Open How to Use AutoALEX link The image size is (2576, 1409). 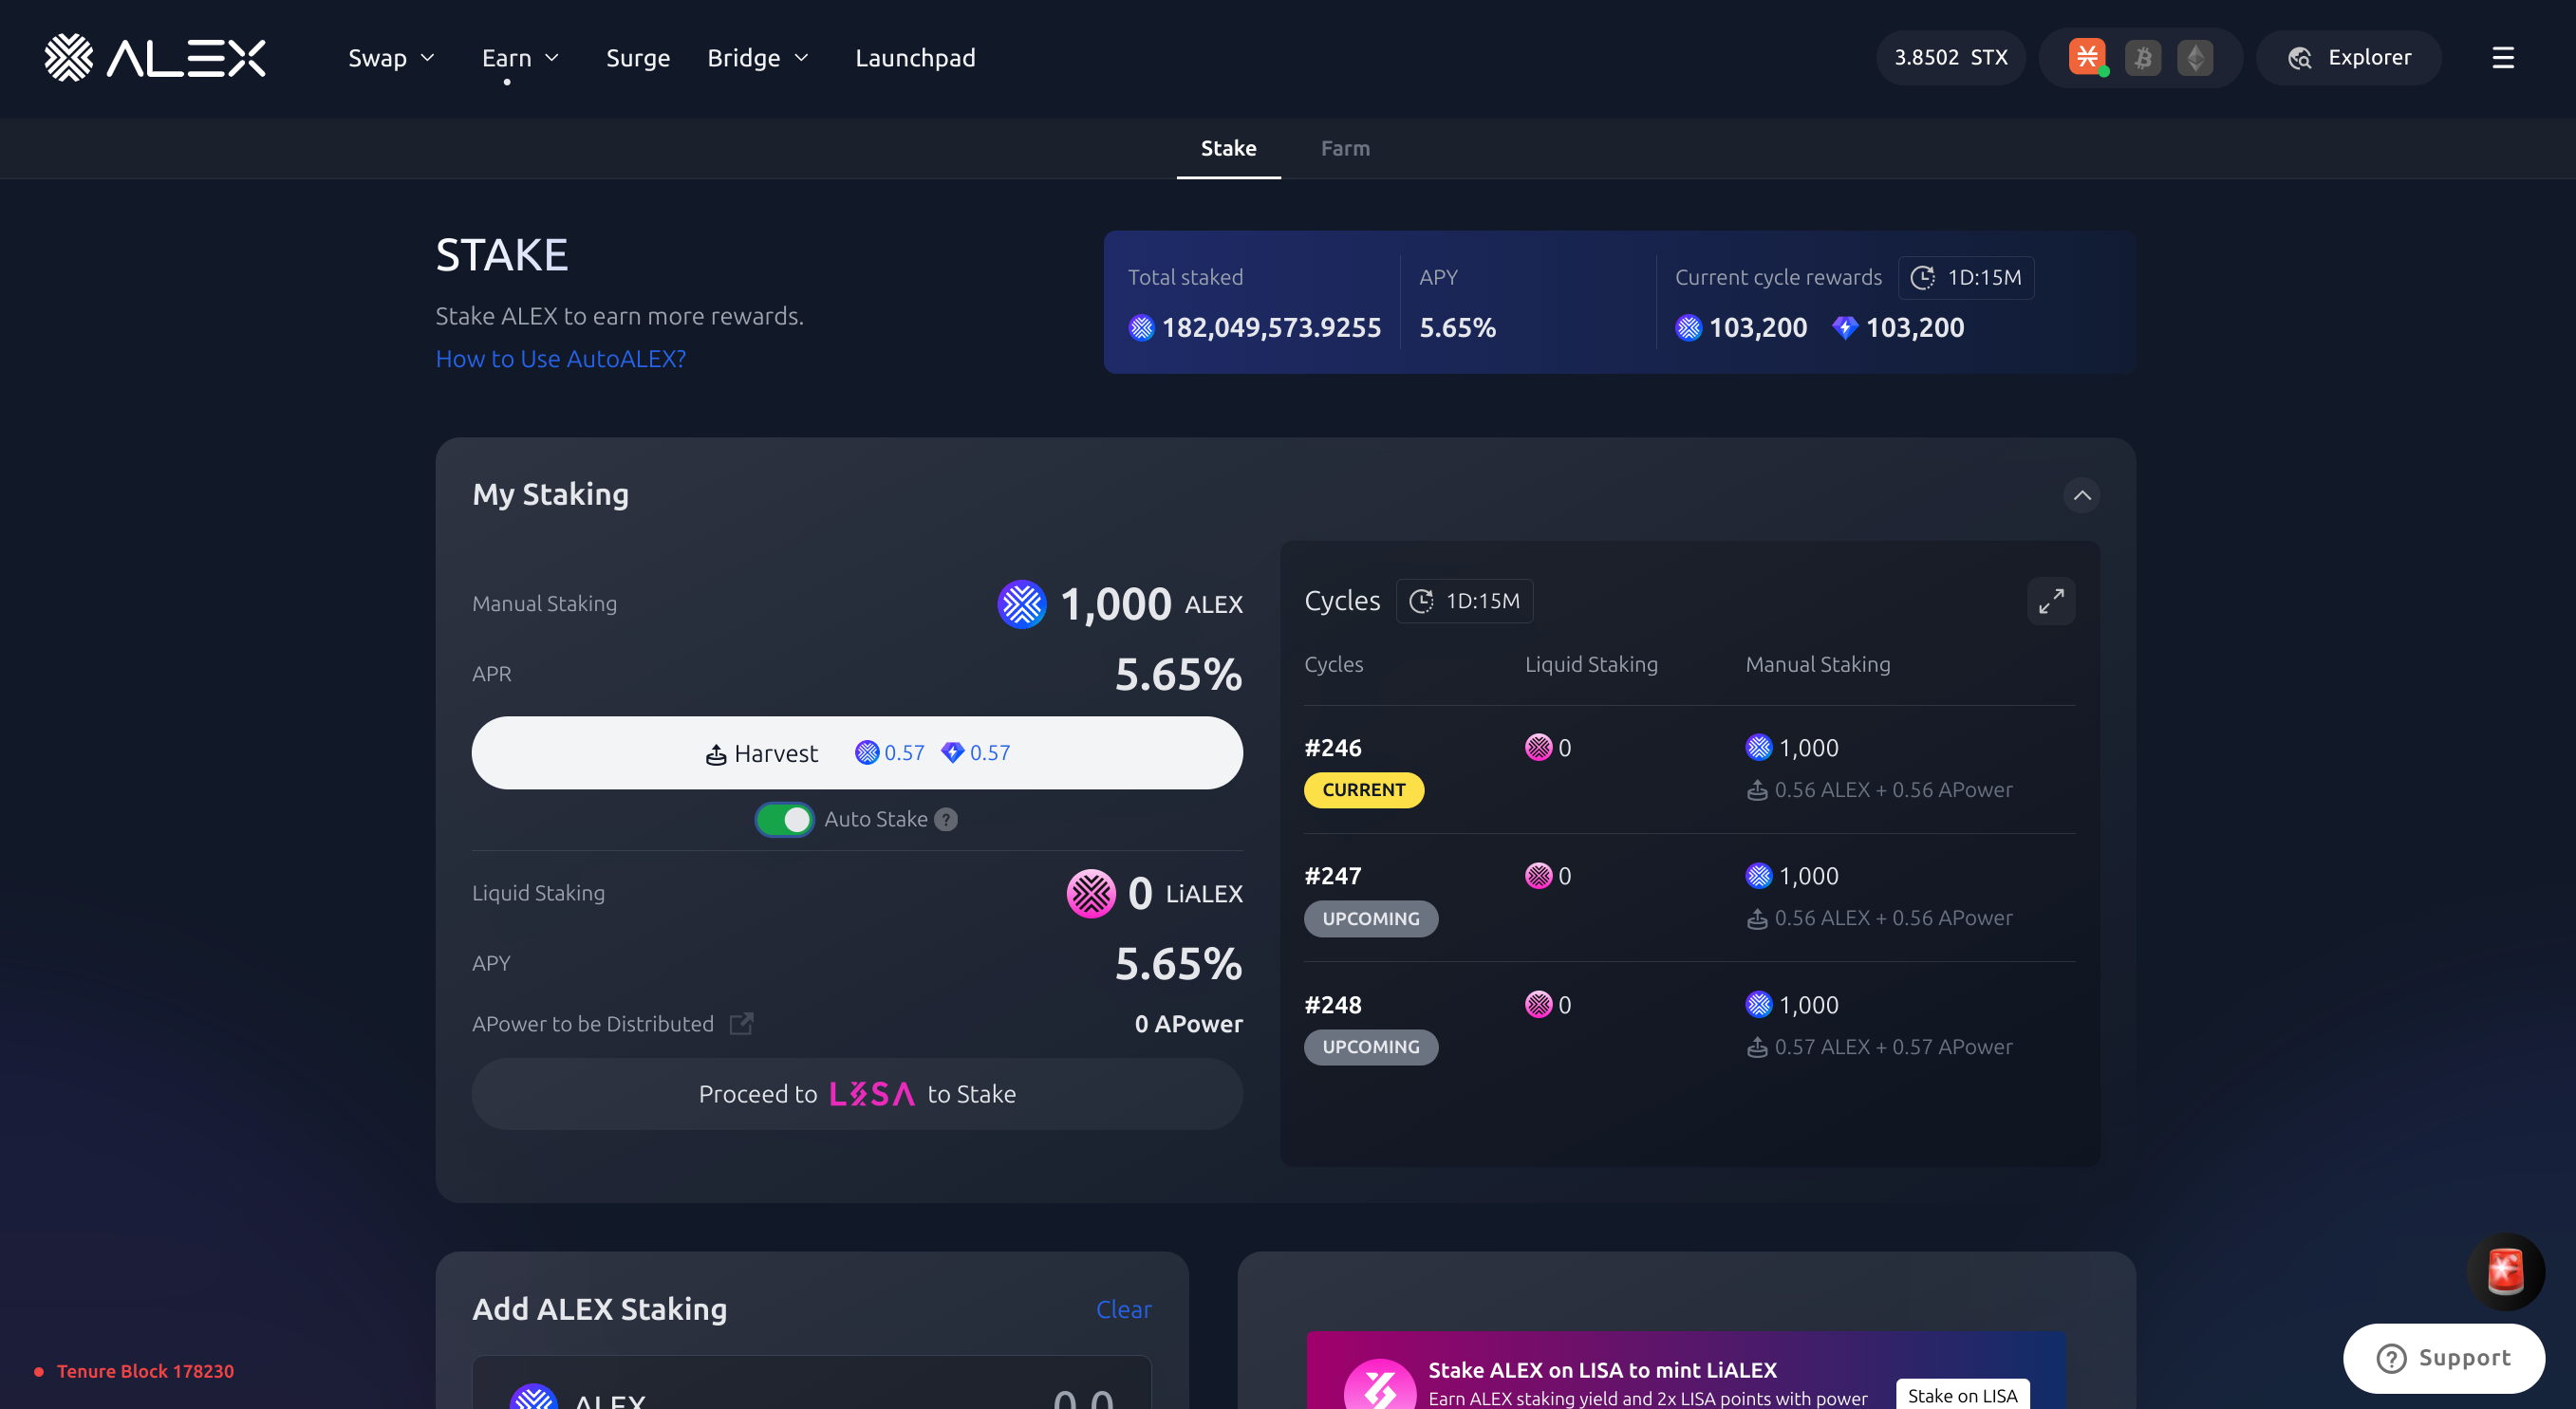click(560, 358)
